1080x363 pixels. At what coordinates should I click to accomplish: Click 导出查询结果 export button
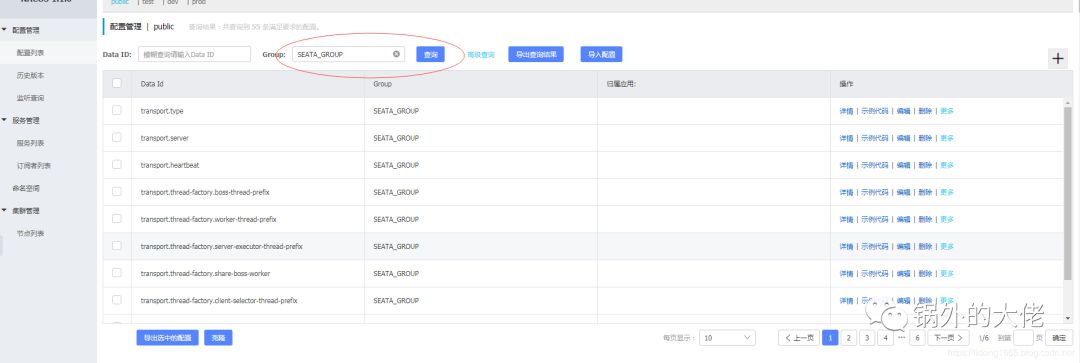pos(536,54)
